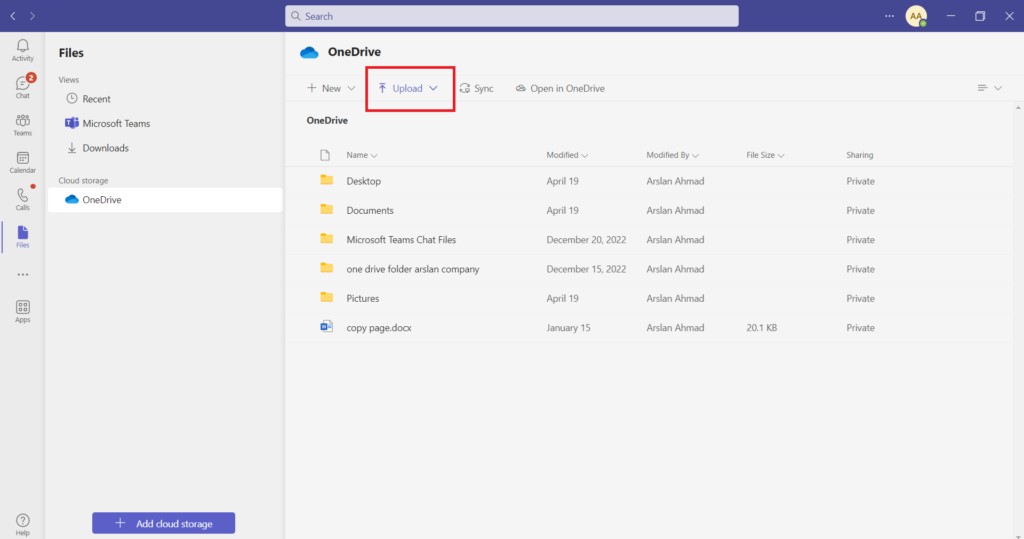Viewport: 1024px width, 539px height.
Task: Open the Activity bell icon
Action: [22, 50]
